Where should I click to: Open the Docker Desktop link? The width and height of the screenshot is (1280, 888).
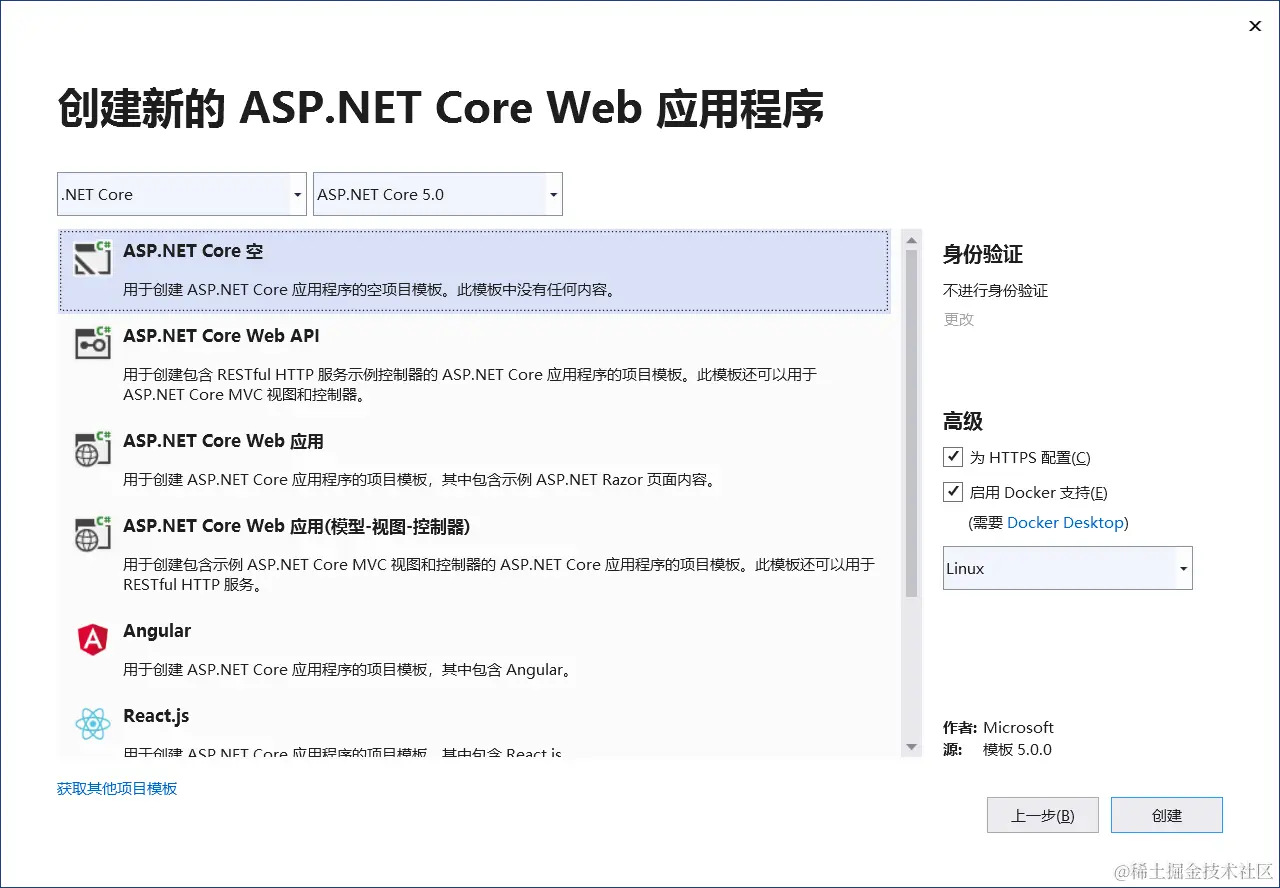pos(1065,523)
